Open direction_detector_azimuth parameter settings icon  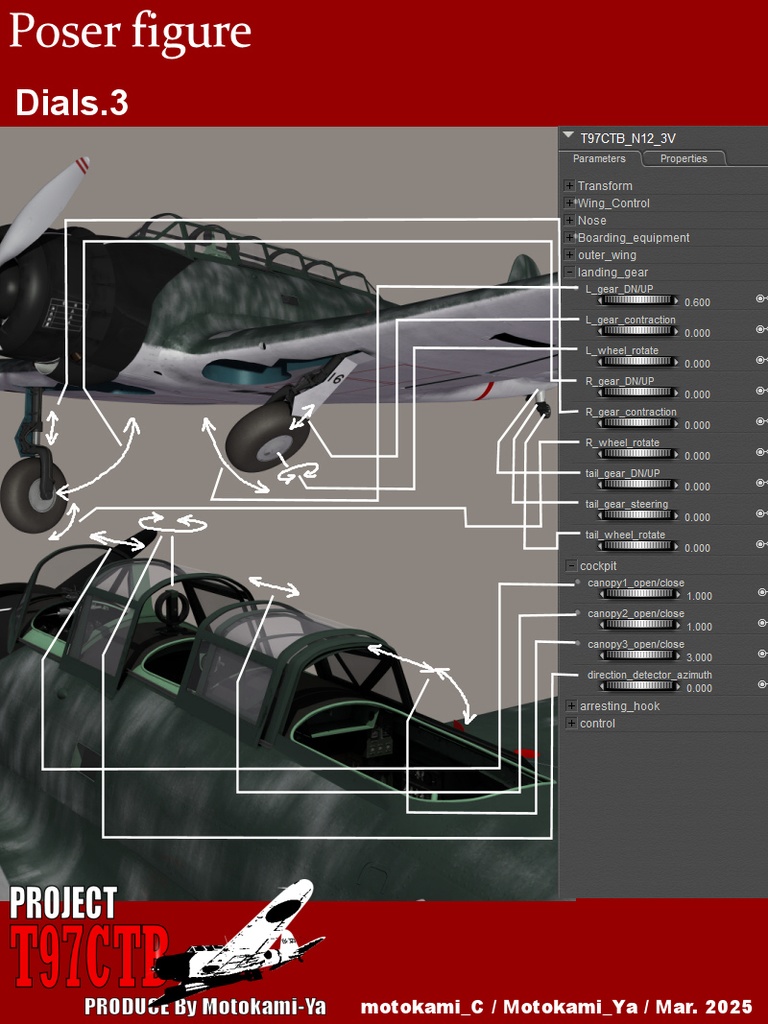(762, 684)
